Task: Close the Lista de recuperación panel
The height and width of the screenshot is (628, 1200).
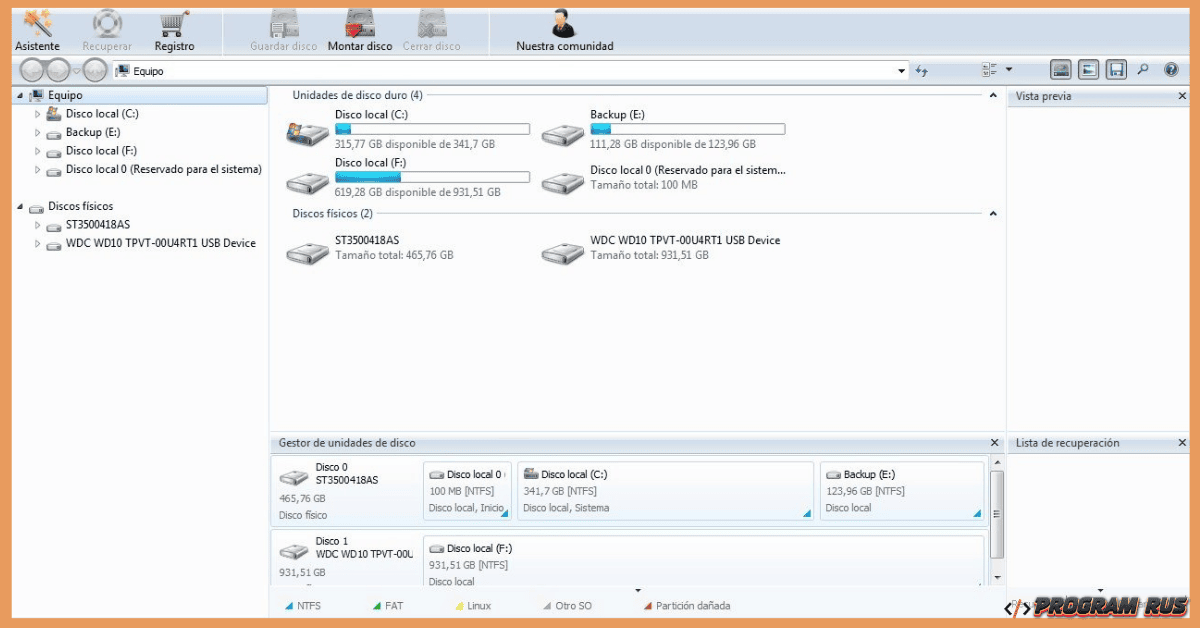Action: (1182, 442)
